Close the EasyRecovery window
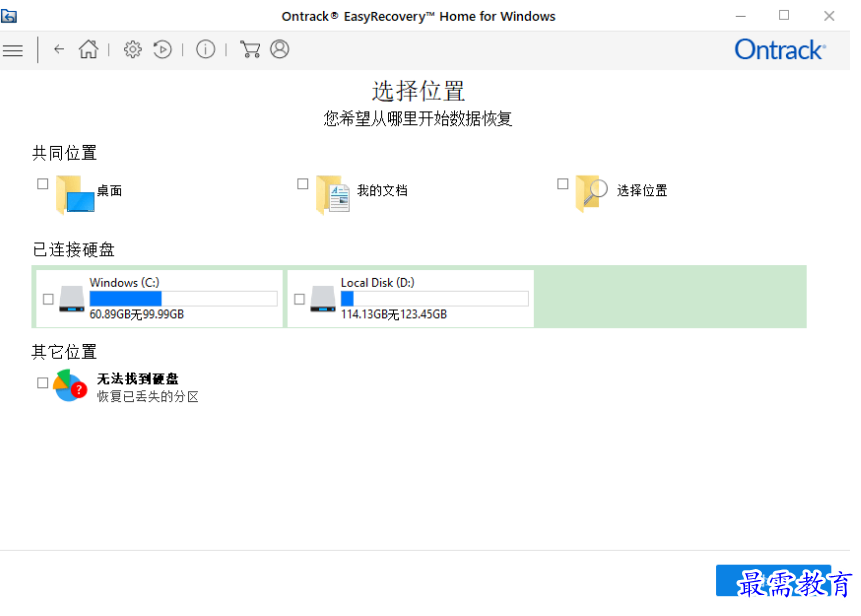 tap(829, 16)
